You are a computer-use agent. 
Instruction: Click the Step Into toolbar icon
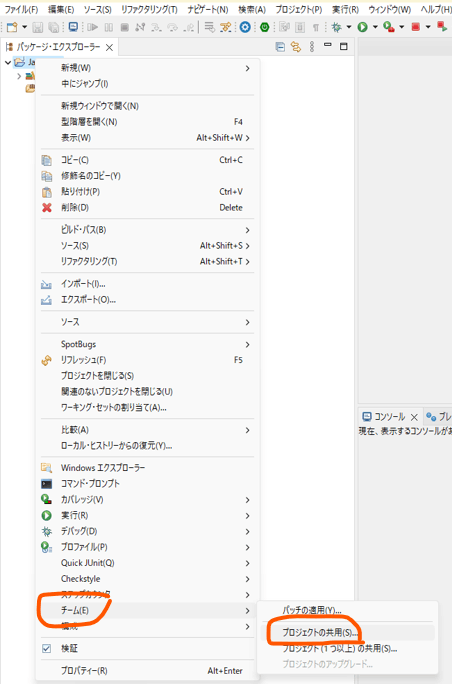(x=156, y=27)
